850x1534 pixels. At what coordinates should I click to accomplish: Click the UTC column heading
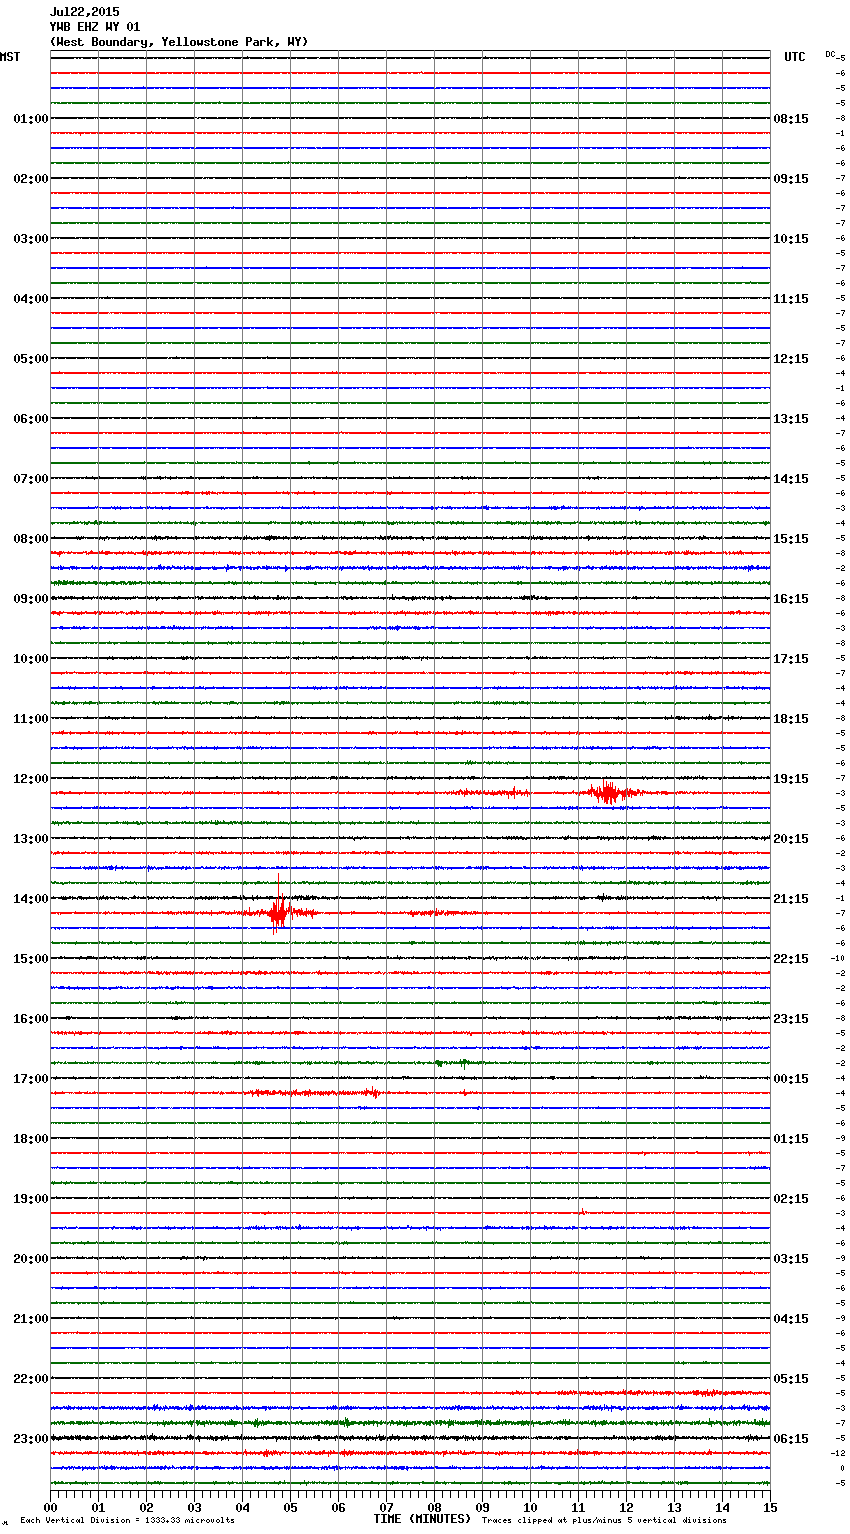794,57
